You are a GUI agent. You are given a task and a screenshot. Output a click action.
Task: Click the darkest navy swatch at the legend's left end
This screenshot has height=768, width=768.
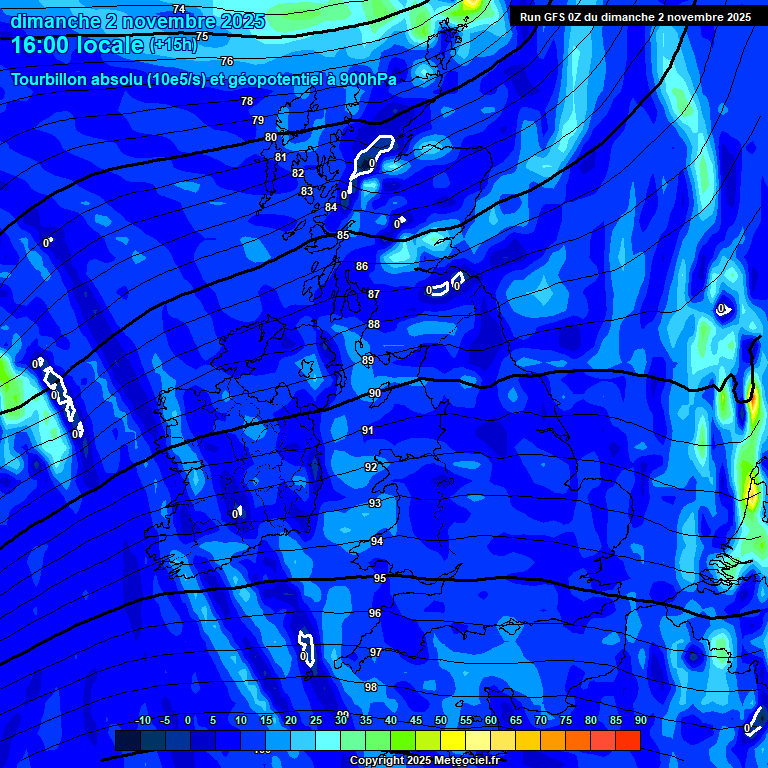pos(127,740)
